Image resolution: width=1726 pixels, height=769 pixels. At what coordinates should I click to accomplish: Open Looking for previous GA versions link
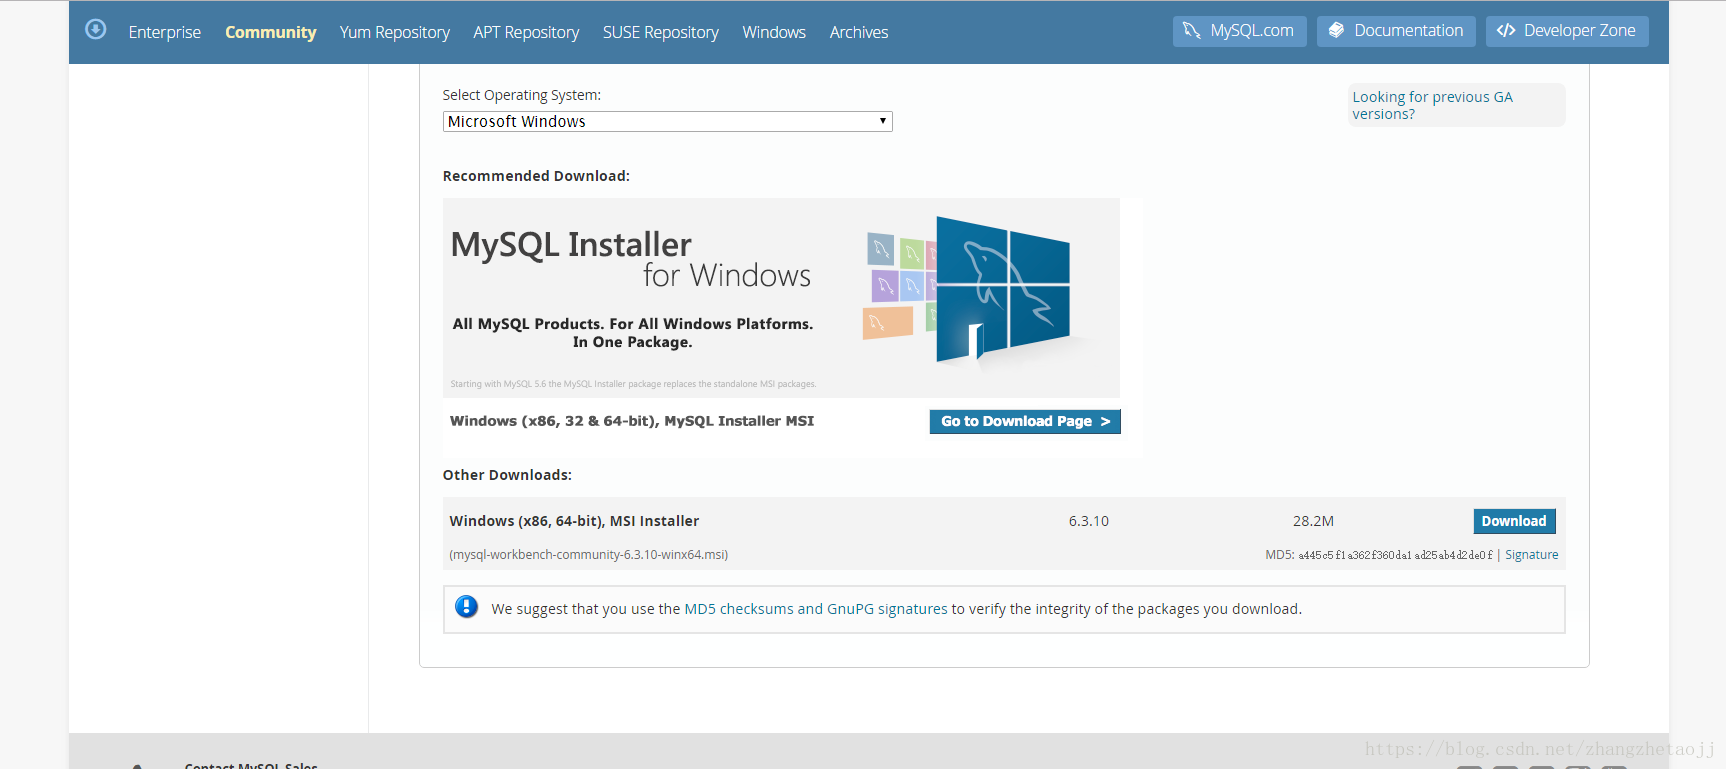(x=1432, y=105)
